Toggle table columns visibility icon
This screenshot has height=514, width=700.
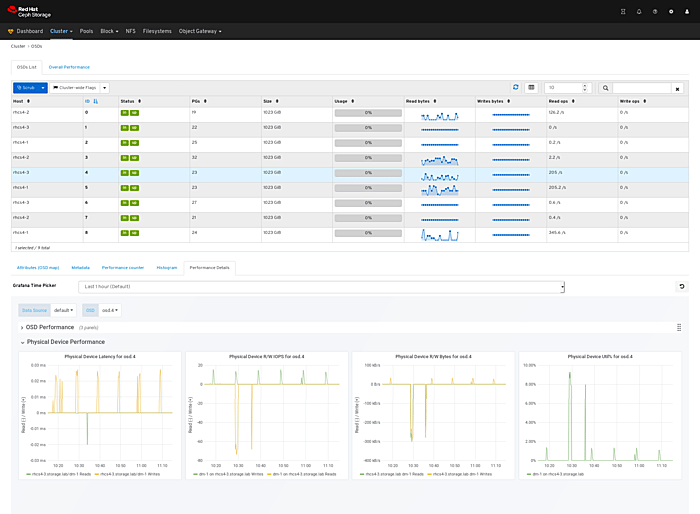[532, 88]
